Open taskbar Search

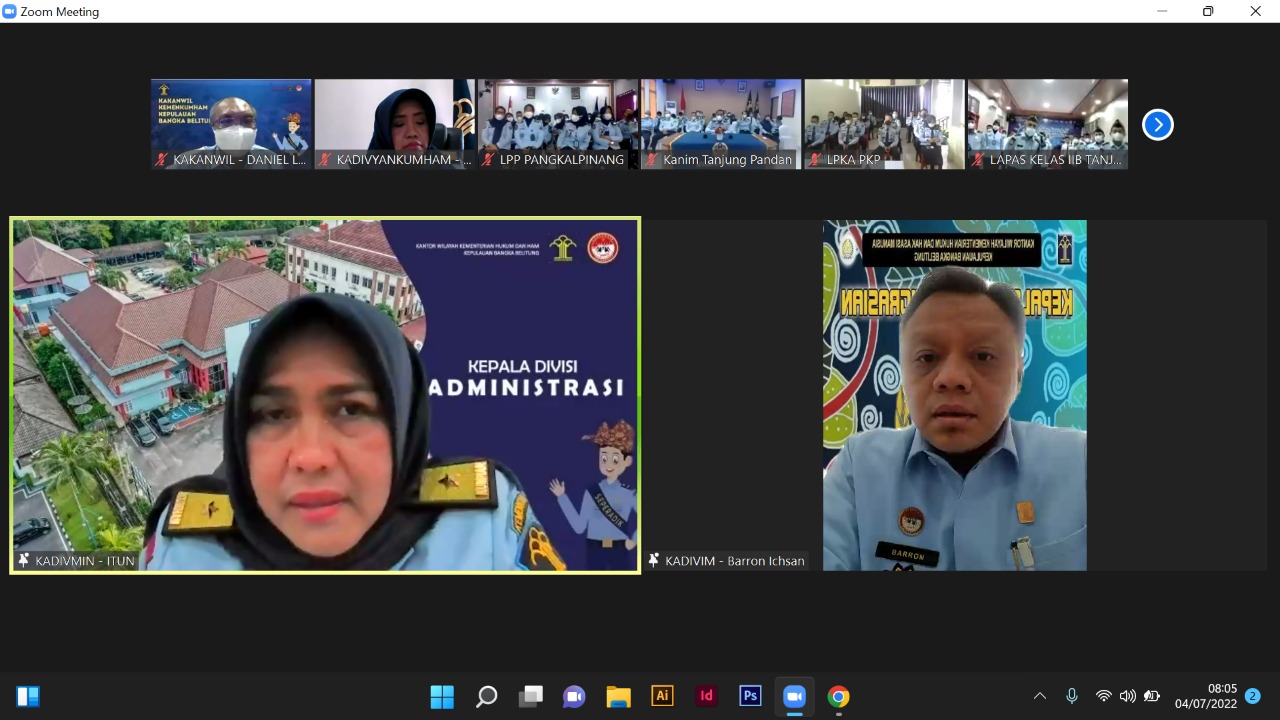(x=486, y=697)
